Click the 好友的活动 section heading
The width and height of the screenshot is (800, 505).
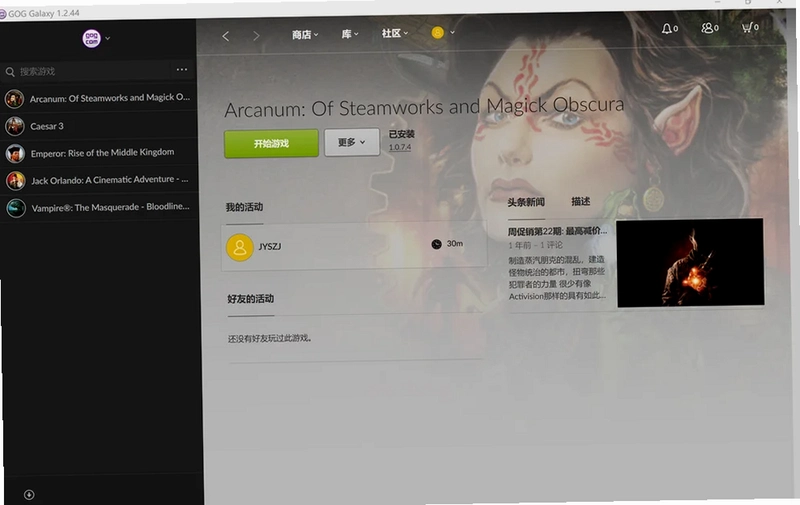pyautogui.click(x=251, y=299)
